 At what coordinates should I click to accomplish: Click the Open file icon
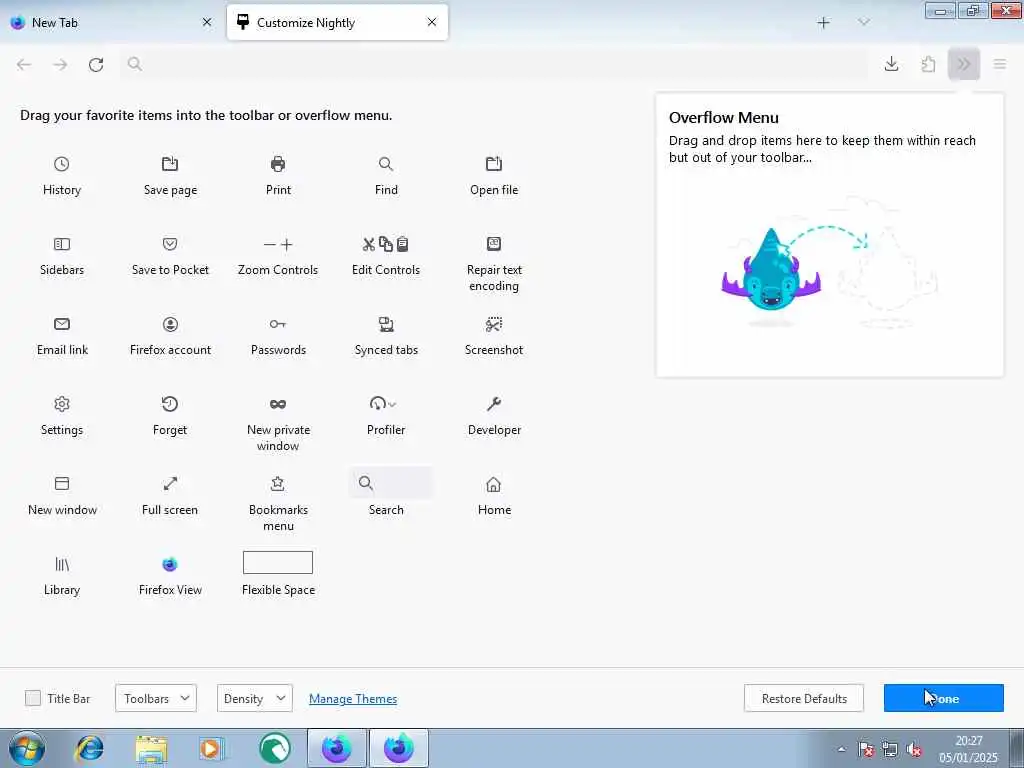(x=494, y=164)
